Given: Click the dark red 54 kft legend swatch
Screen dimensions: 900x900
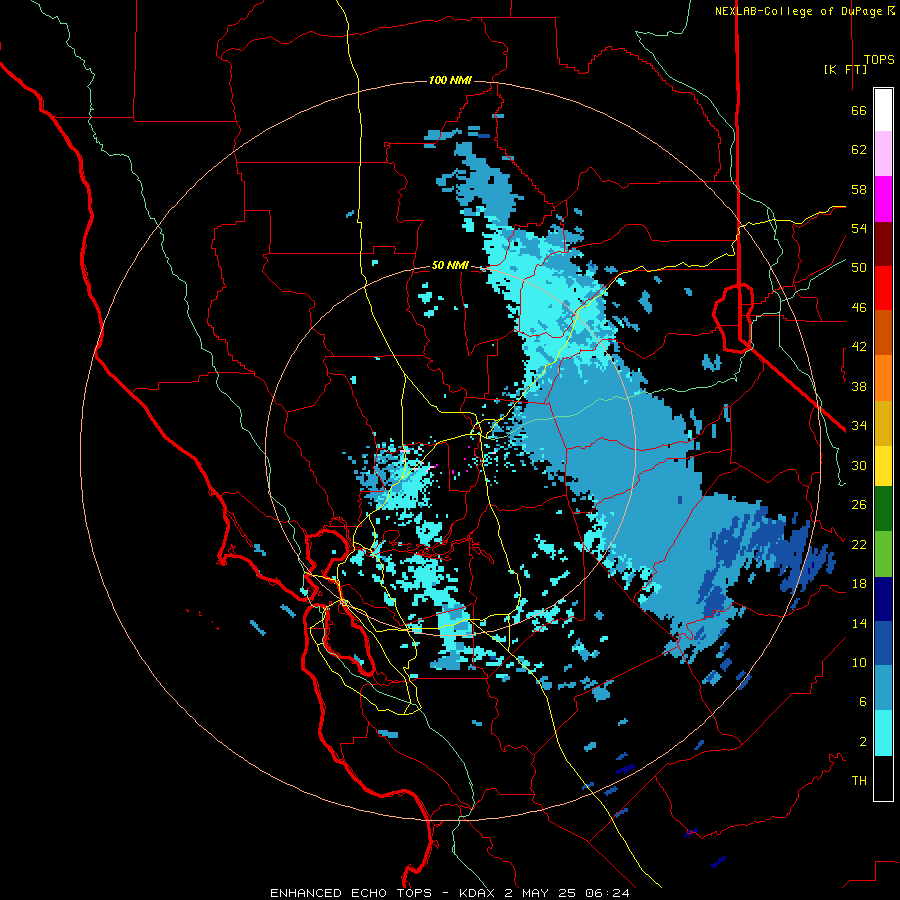Looking at the screenshot, I should click(883, 244).
